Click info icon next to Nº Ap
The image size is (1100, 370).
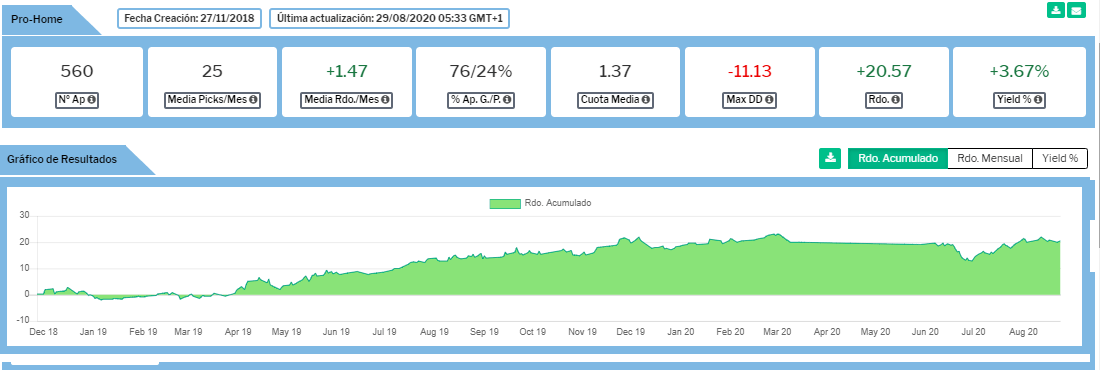91,100
